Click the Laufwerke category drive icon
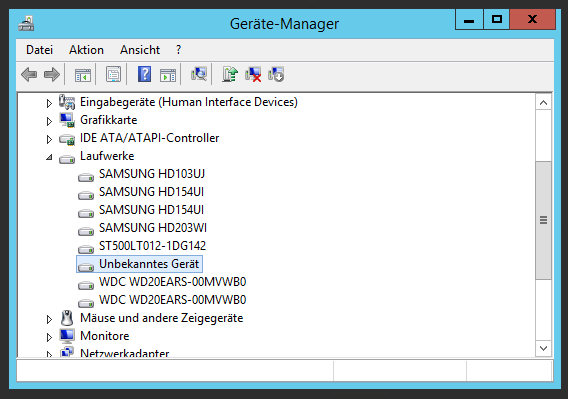Screen dimensions: 568x399 pos(67,159)
